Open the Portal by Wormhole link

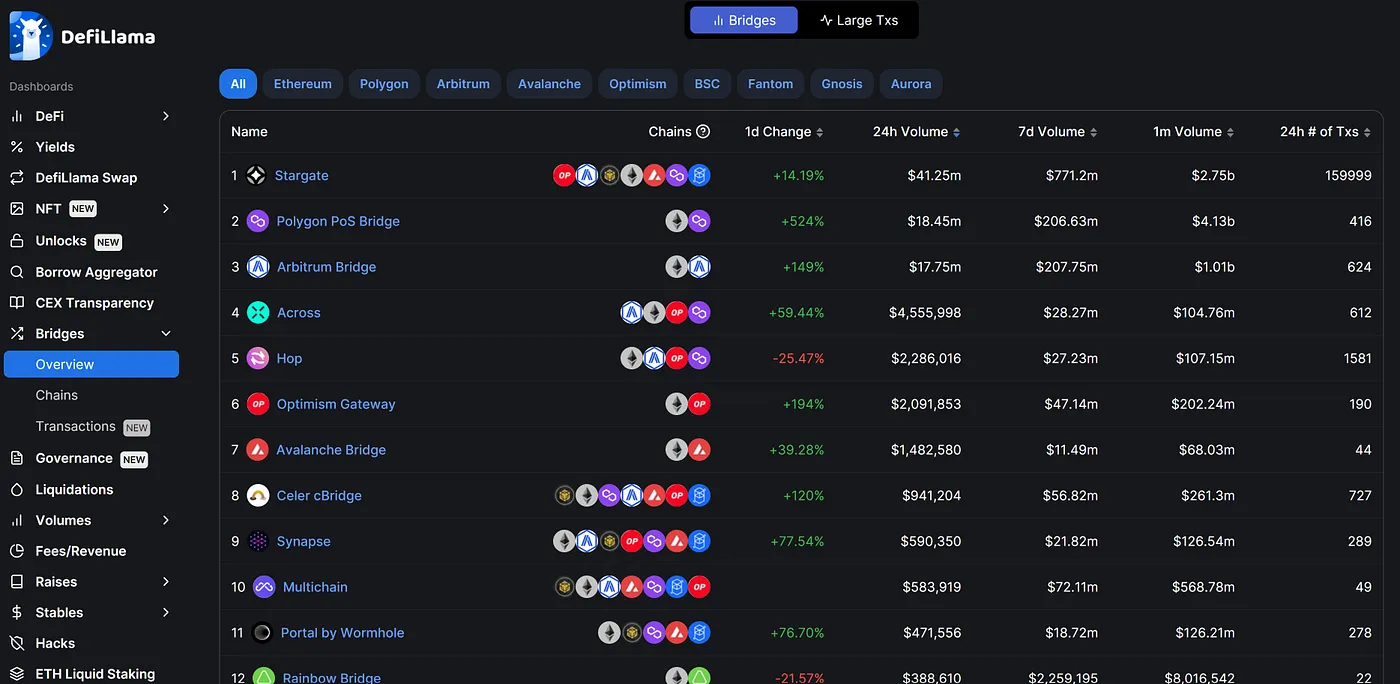(x=342, y=633)
